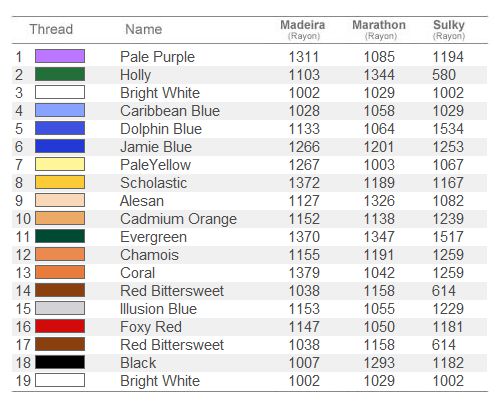
Task: Click the Dolphin Blue name text
Action: point(161,129)
